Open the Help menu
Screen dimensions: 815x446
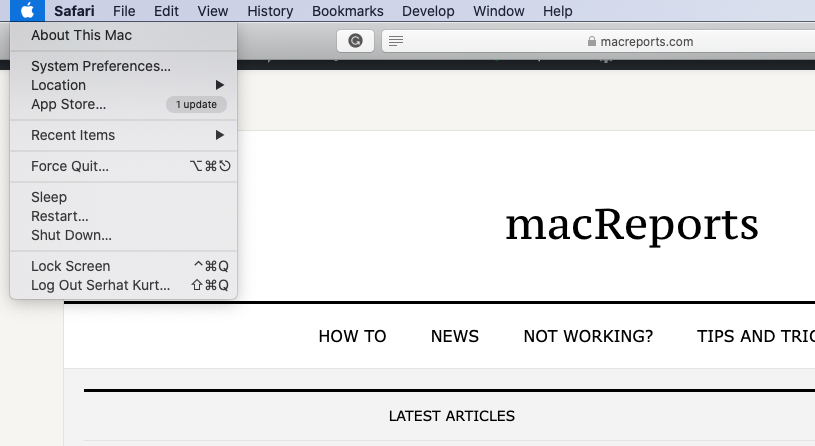[x=558, y=11]
